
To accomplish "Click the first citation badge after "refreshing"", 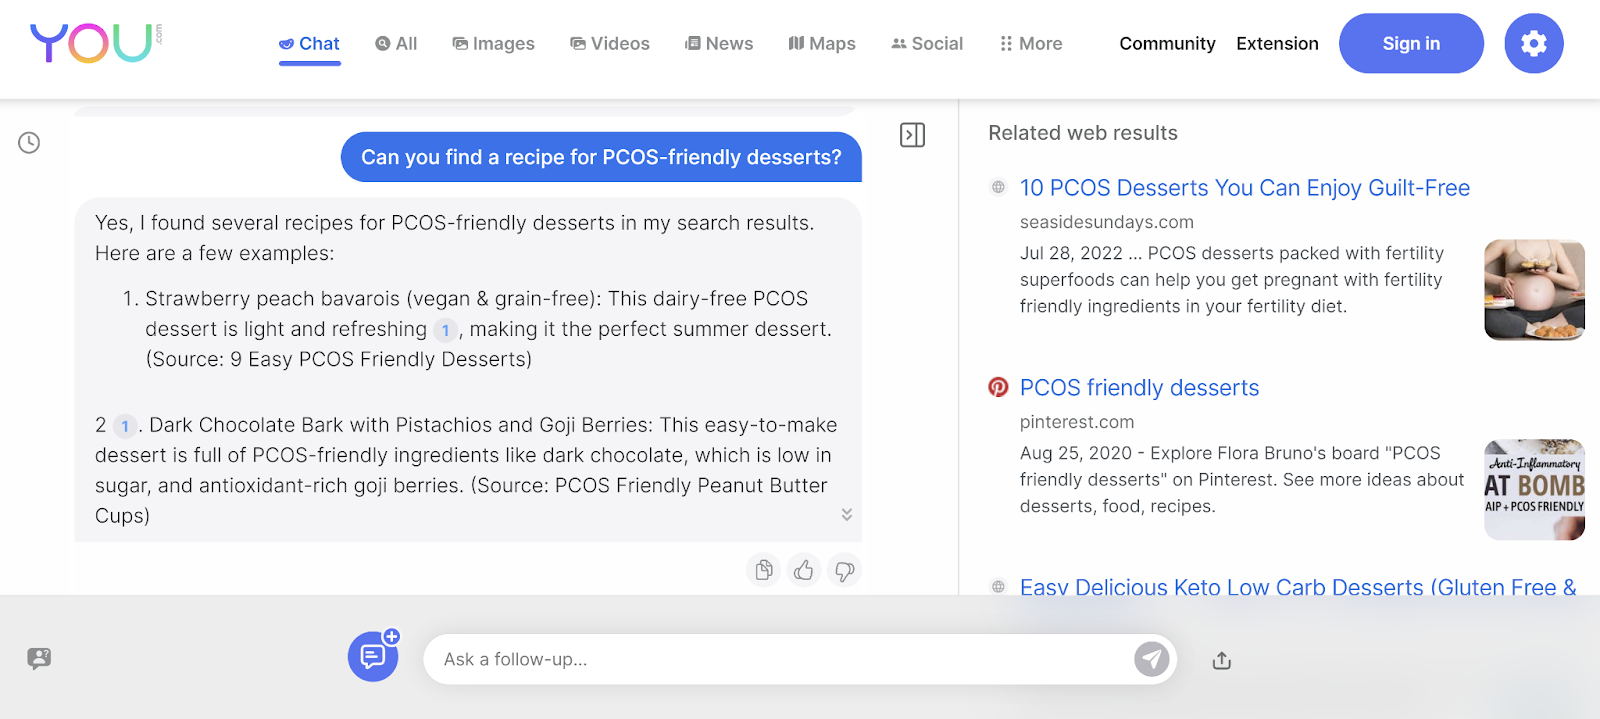I will pyautogui.click(x=445, y=330).
